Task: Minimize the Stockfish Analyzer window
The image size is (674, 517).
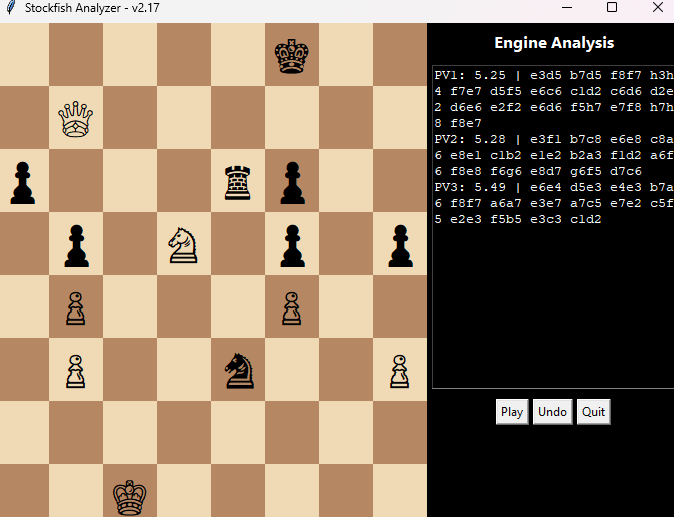Action: click(x=567, y=7)
